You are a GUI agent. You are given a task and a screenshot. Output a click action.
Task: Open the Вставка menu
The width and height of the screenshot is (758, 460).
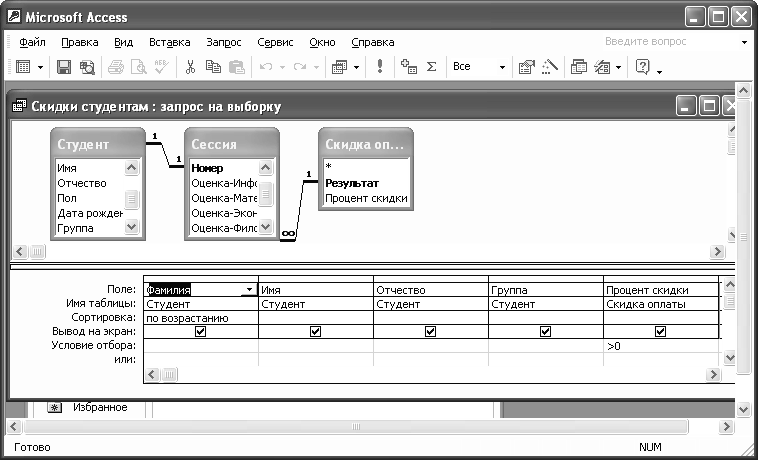pyautogui.click(x=170, y=43)
